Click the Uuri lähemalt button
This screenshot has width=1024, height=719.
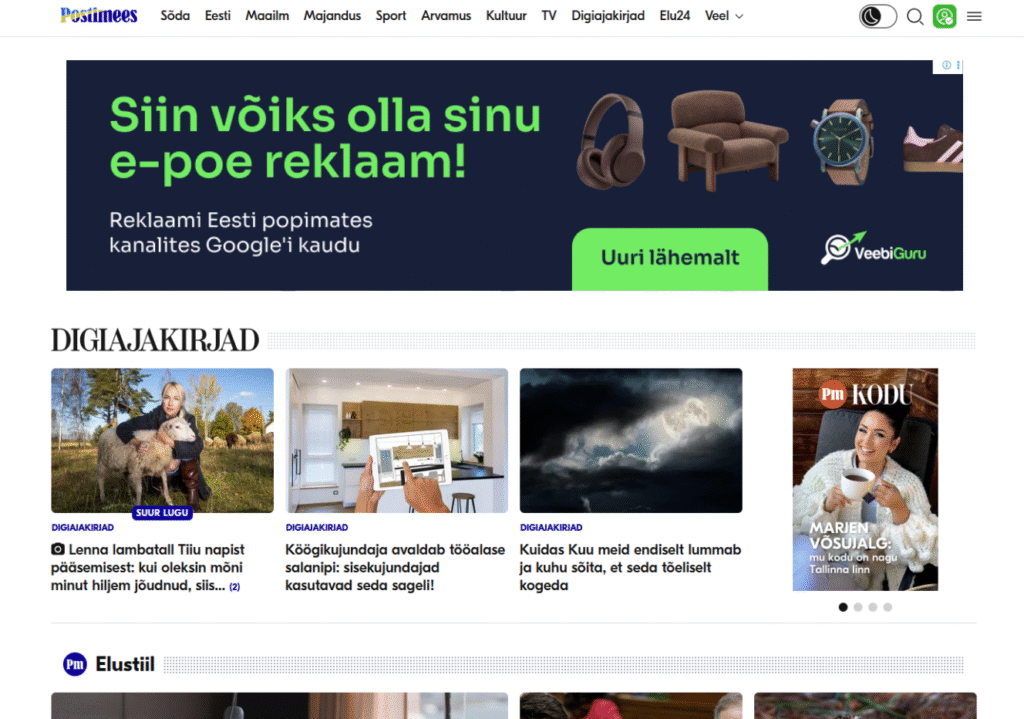(x=670, y=258)
